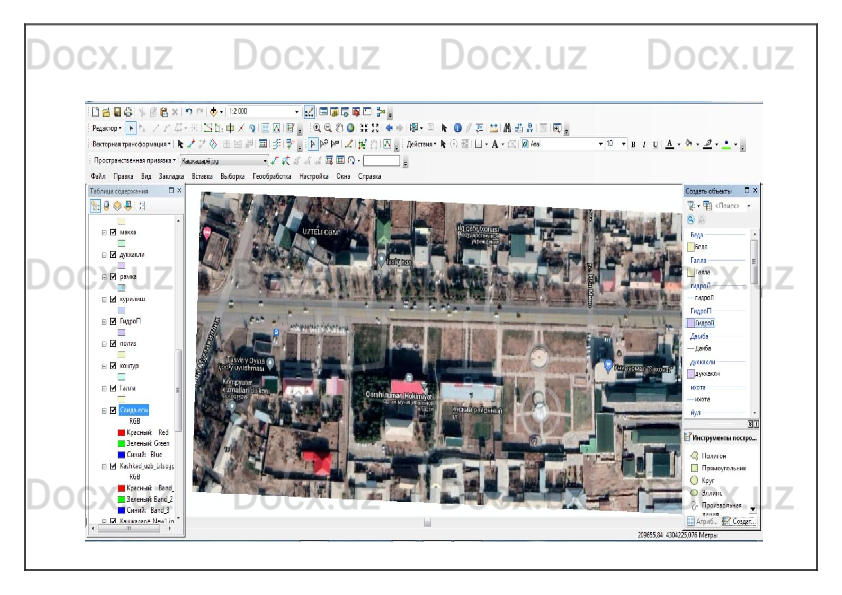Click the Undo arrow icon

(189, 111)
